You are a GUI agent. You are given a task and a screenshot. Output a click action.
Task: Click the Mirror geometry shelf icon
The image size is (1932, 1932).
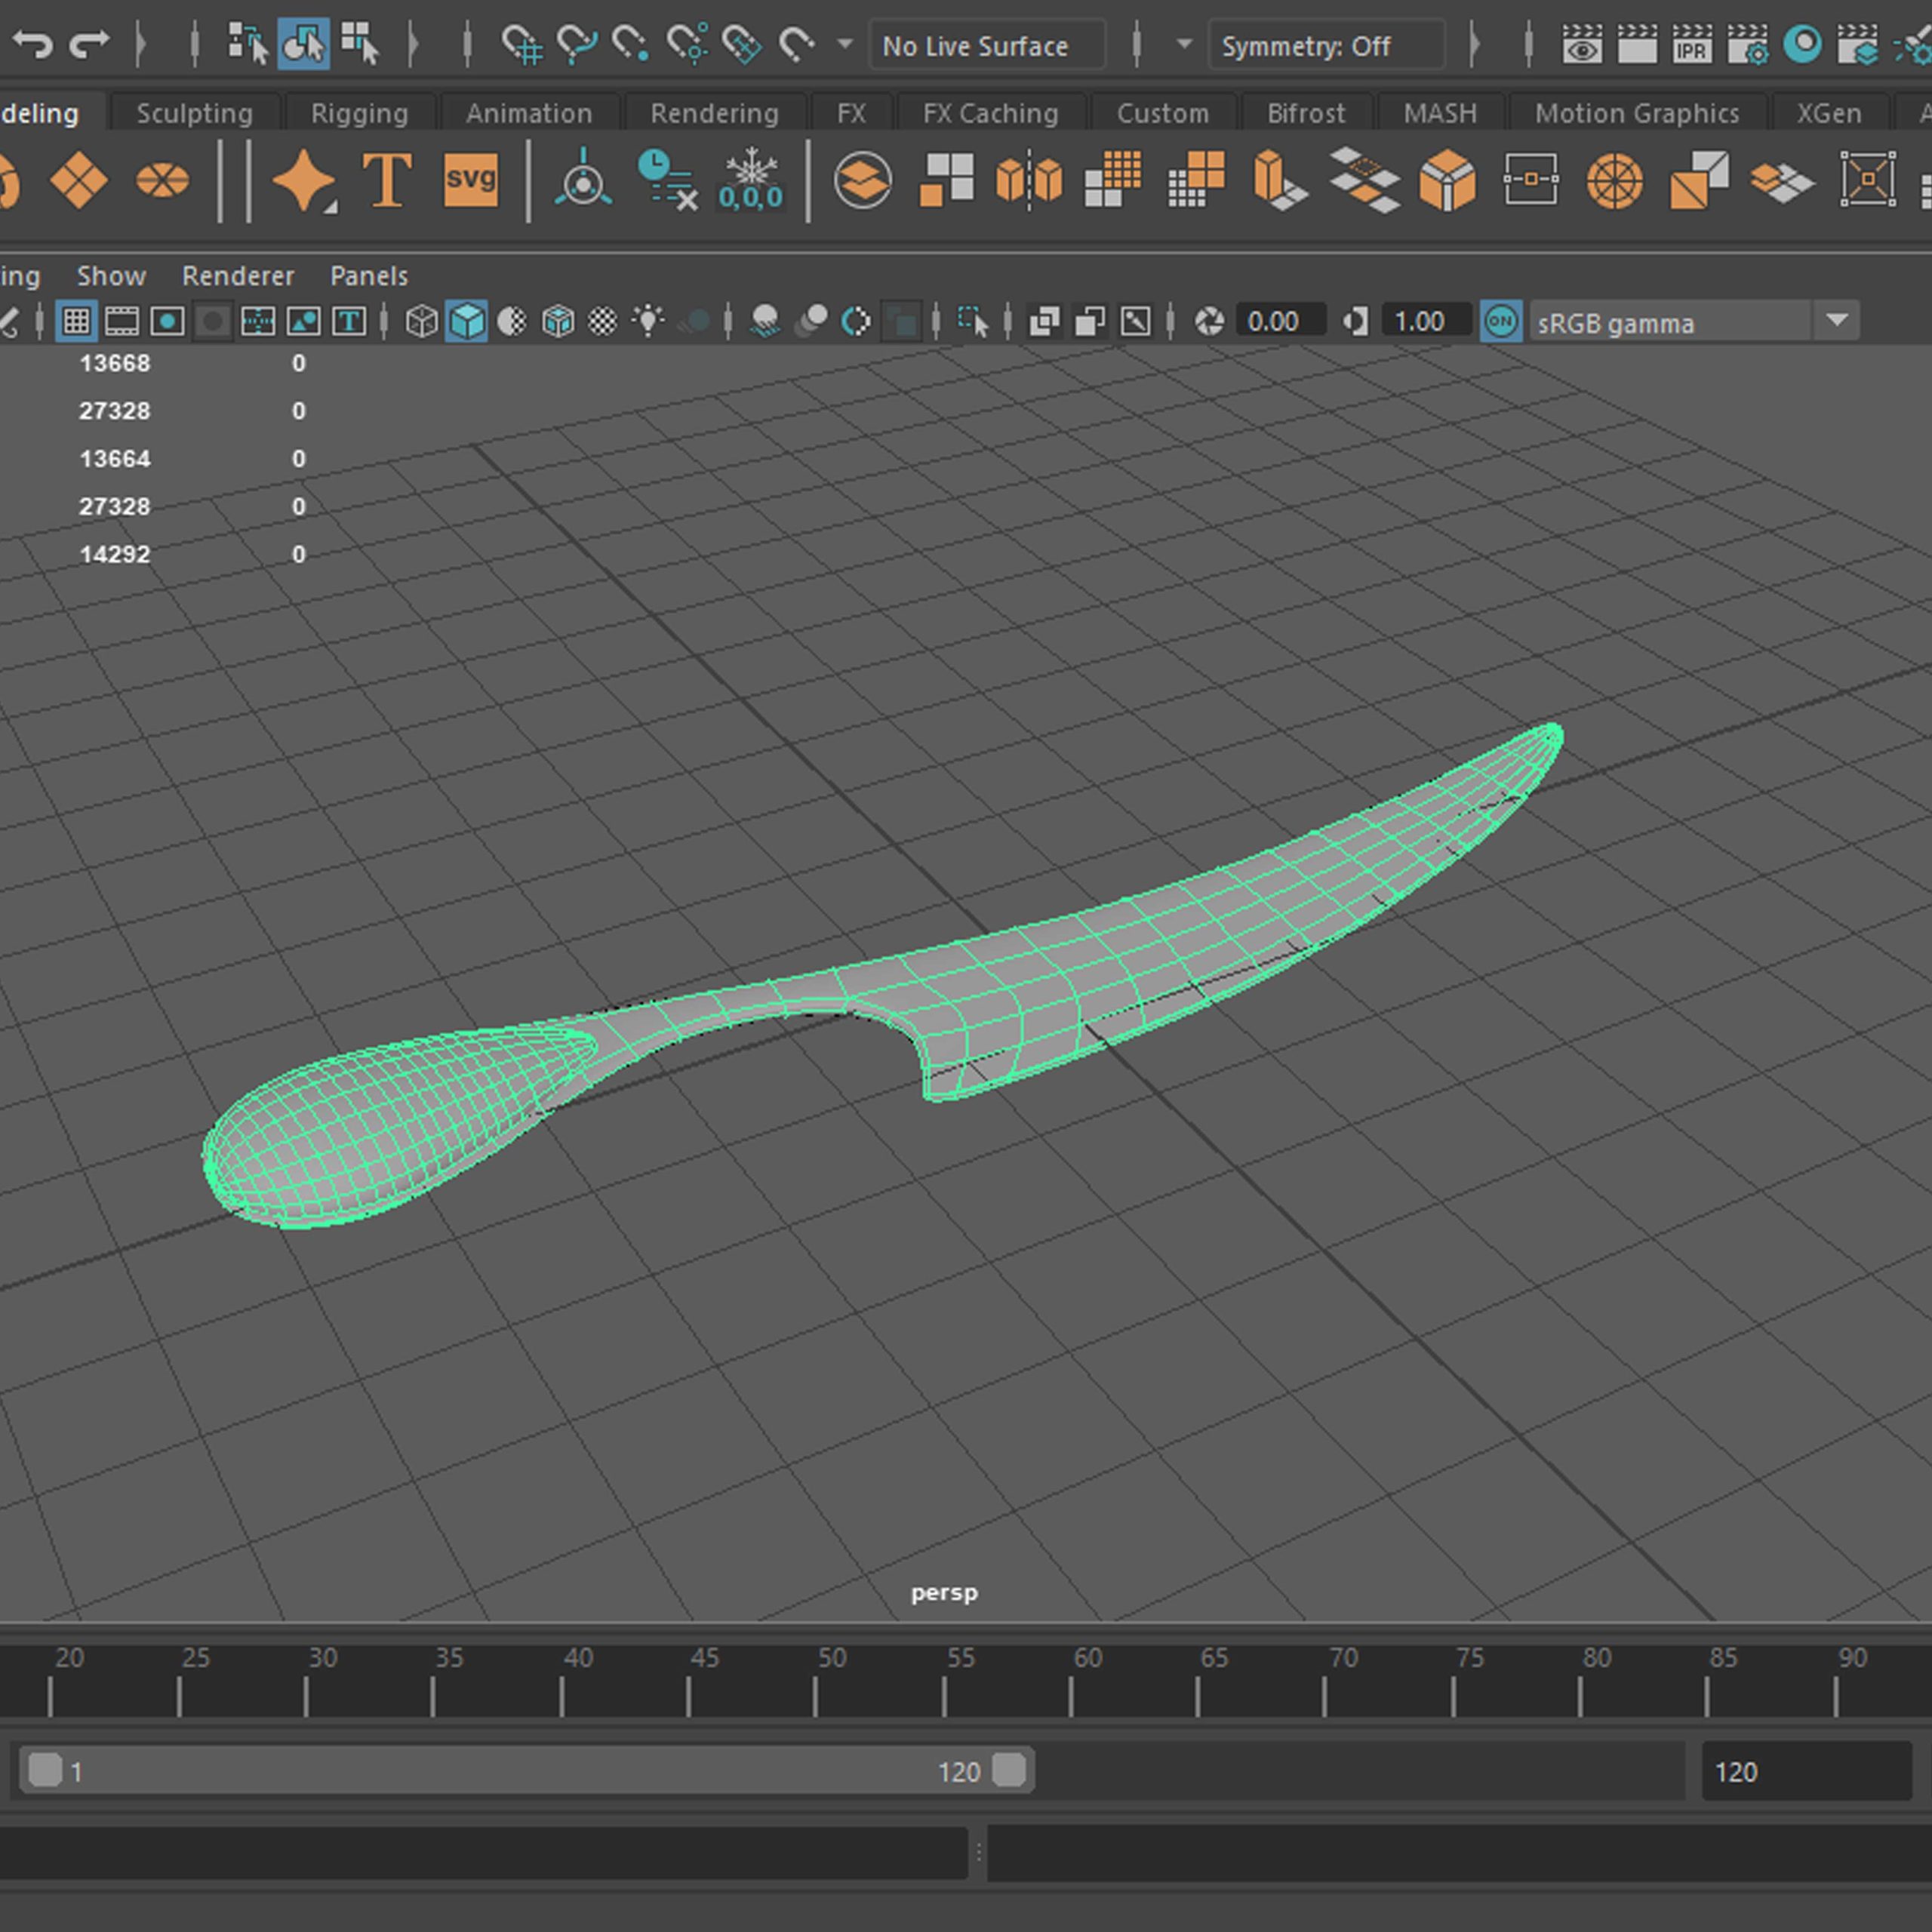pos(1029,181)
